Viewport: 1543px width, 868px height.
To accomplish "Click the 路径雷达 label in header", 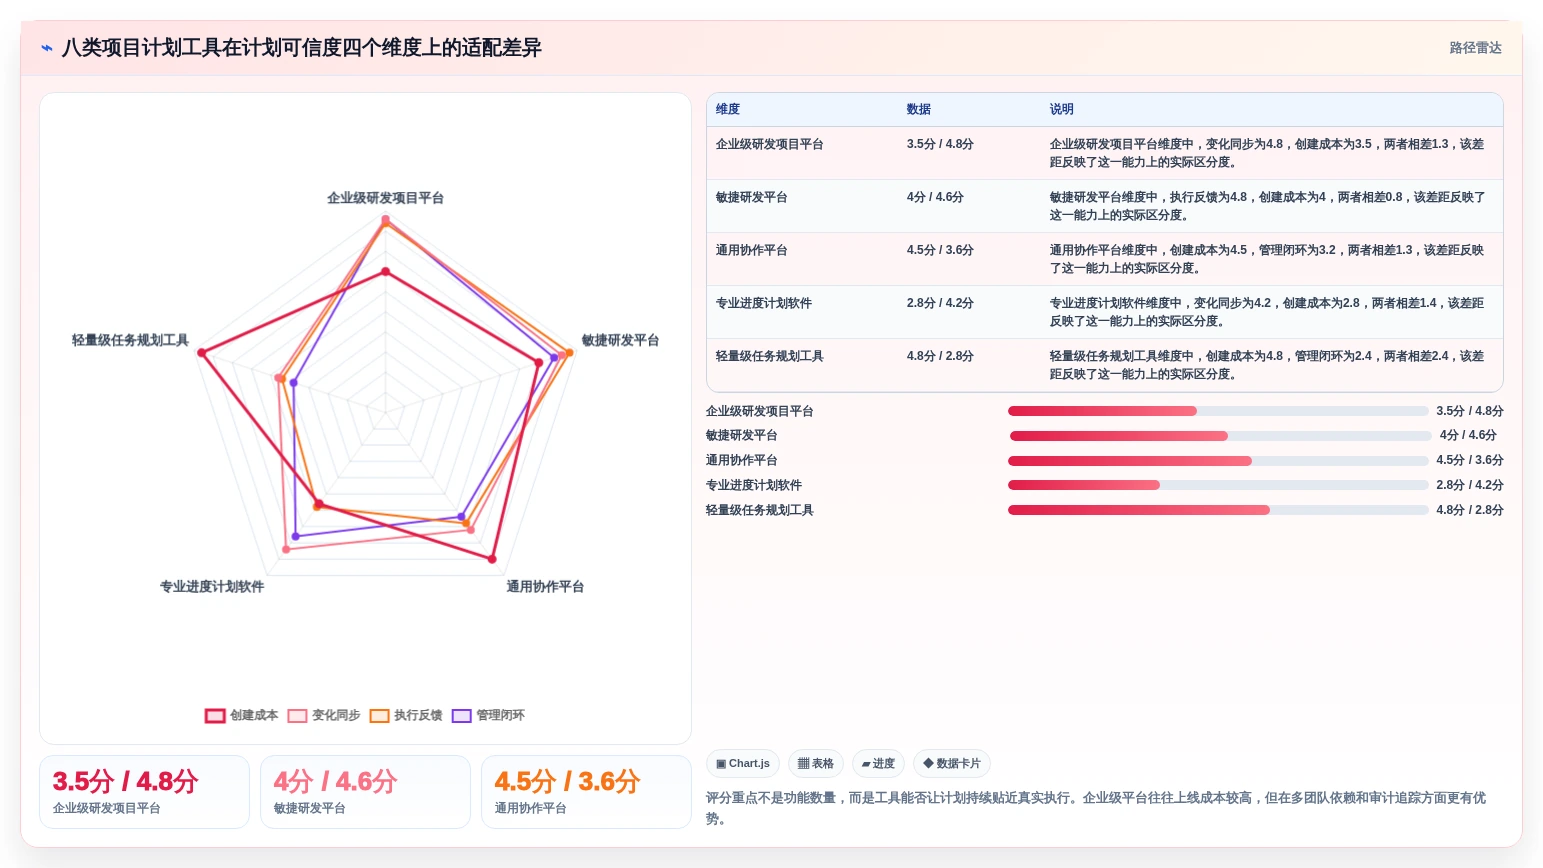I will pos(1475,48).
